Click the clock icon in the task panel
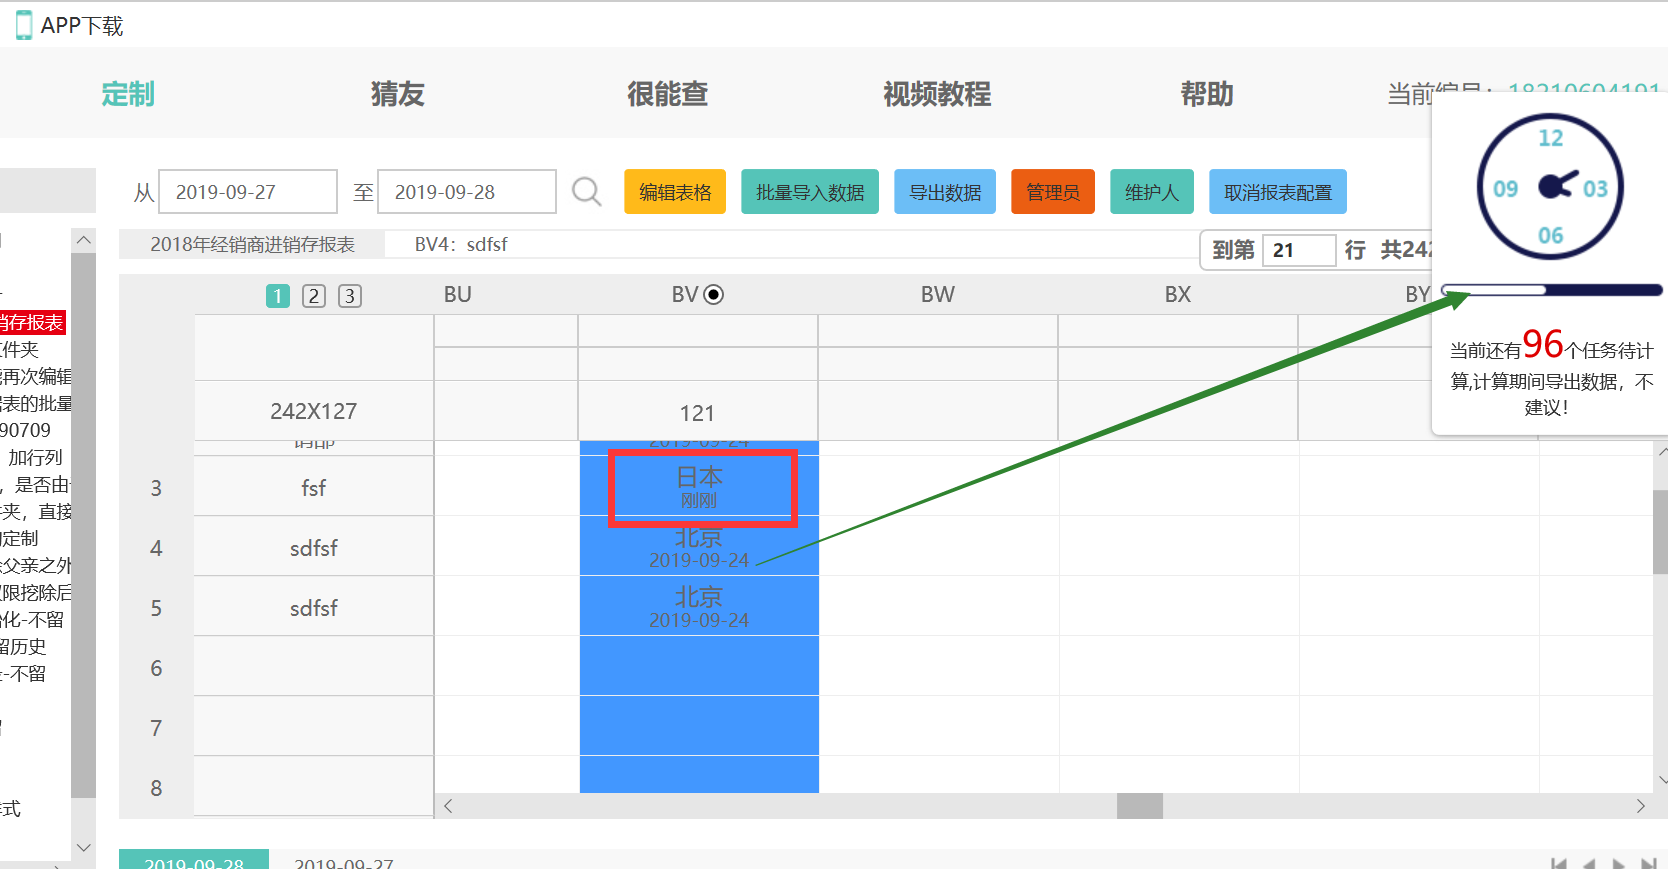Viewport: 1668px width, 869px height. tap(1550, 187)
